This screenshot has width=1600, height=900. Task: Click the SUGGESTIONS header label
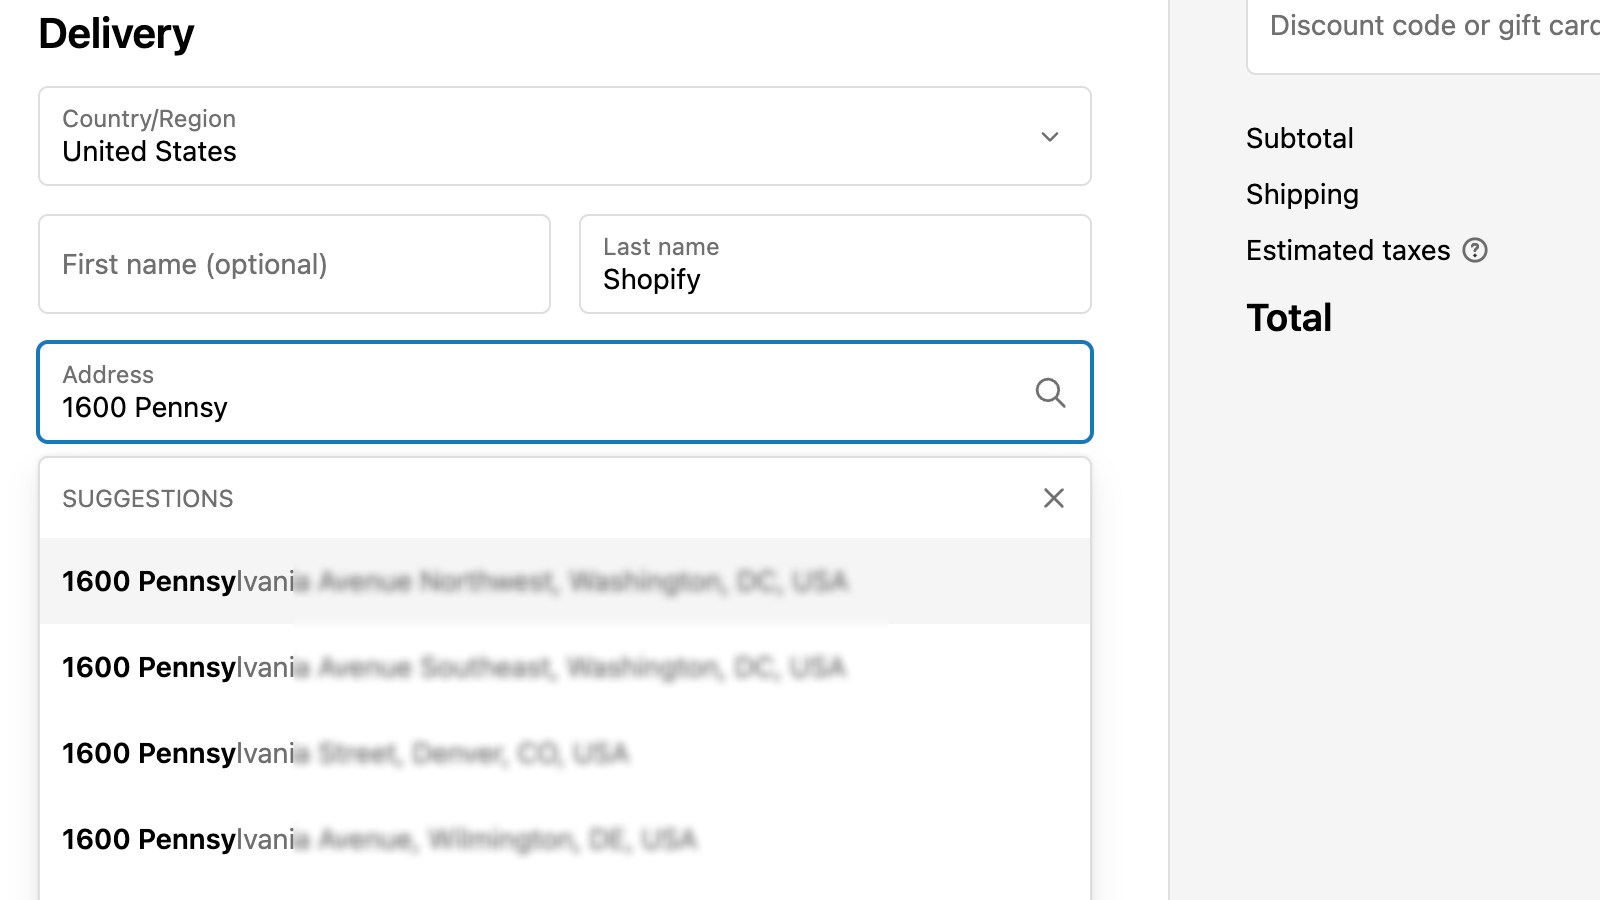(x=148, y=499)
